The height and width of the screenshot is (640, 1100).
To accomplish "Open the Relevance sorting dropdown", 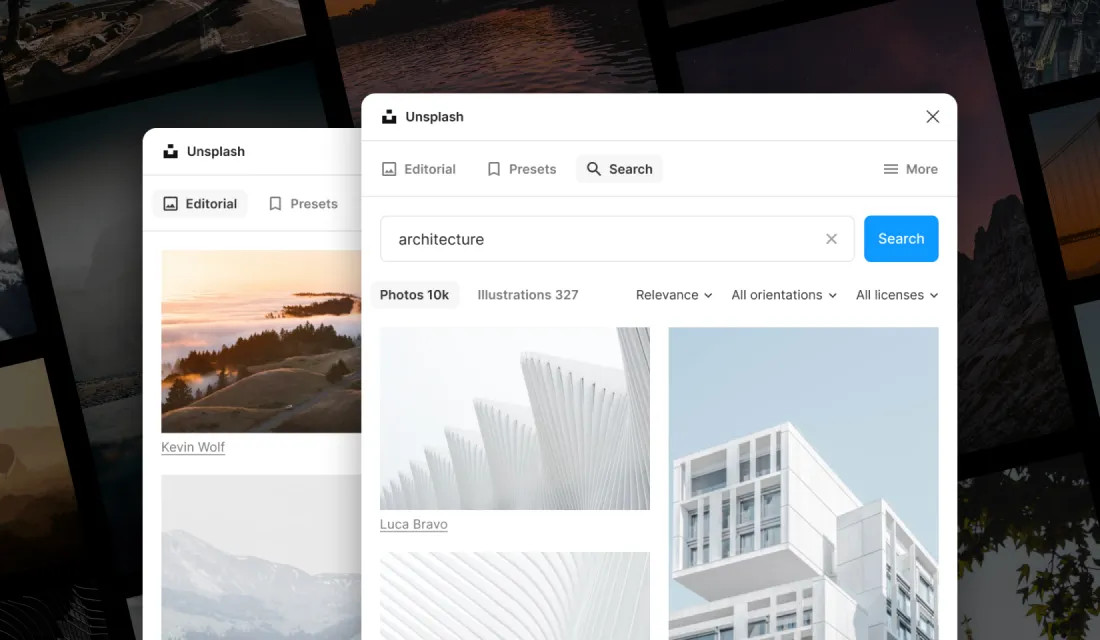I will (673, 295).
